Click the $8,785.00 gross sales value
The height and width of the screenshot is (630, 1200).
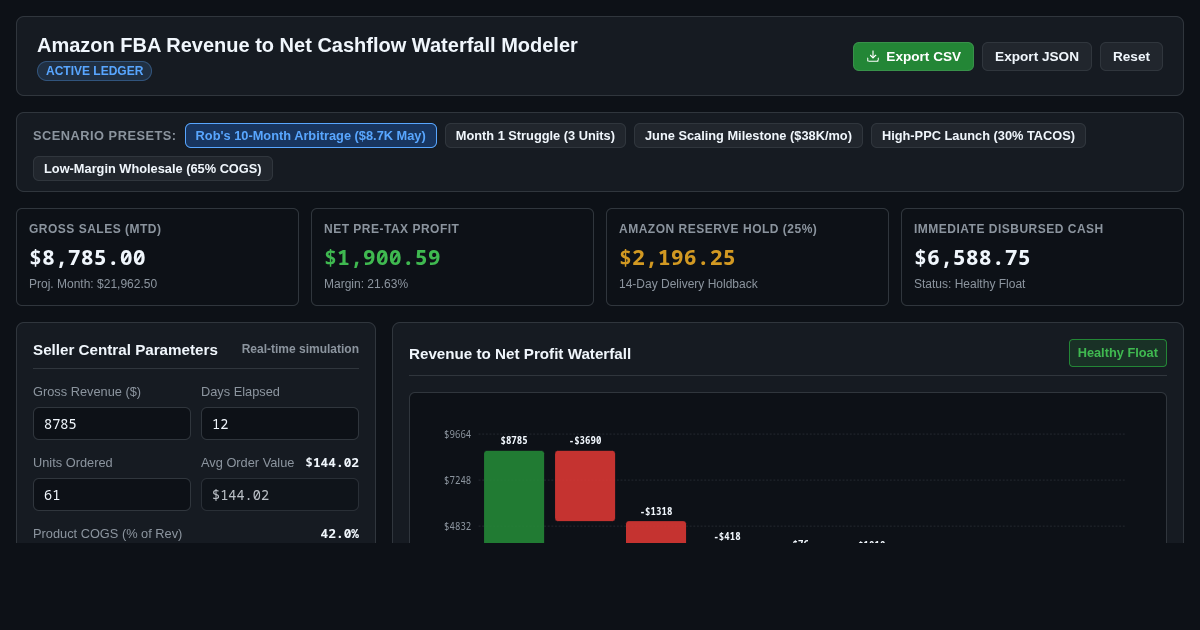(x=87, y=258)
